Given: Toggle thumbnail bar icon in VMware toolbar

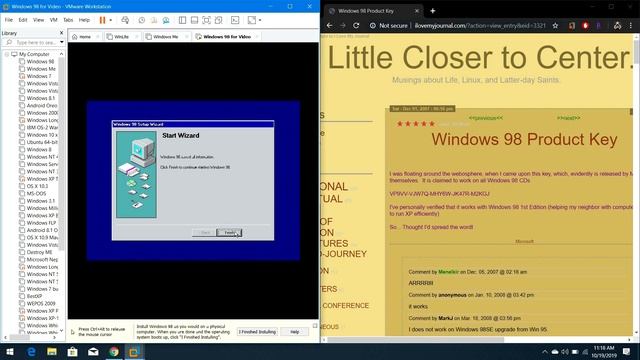Looking at the screenshot, I should pyautogui.click(x=194, y=20).
